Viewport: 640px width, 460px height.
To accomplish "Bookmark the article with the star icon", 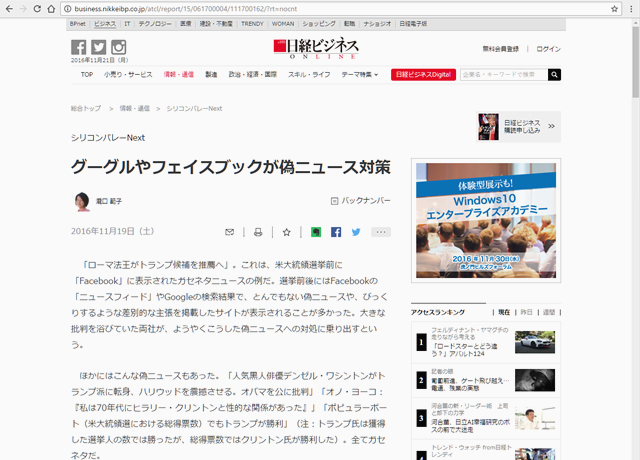I will (286, 232).
